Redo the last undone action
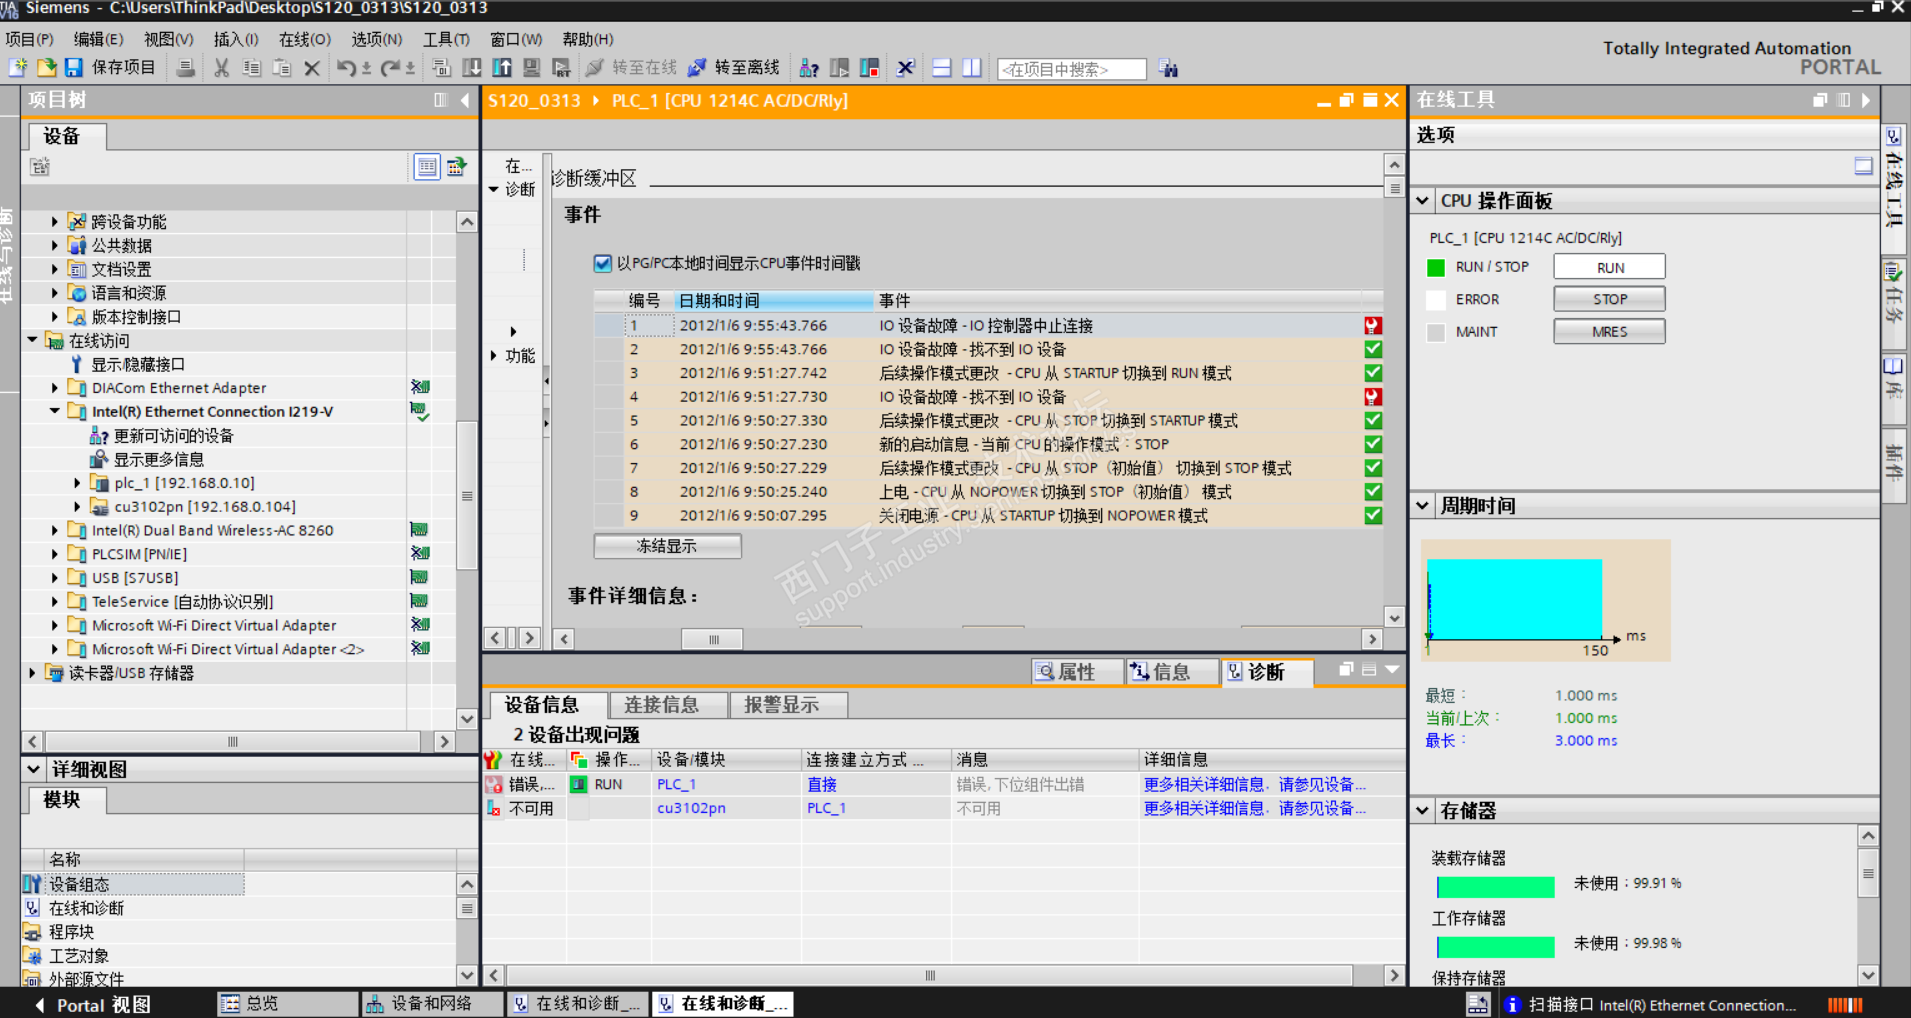 (x=390, y=68)
